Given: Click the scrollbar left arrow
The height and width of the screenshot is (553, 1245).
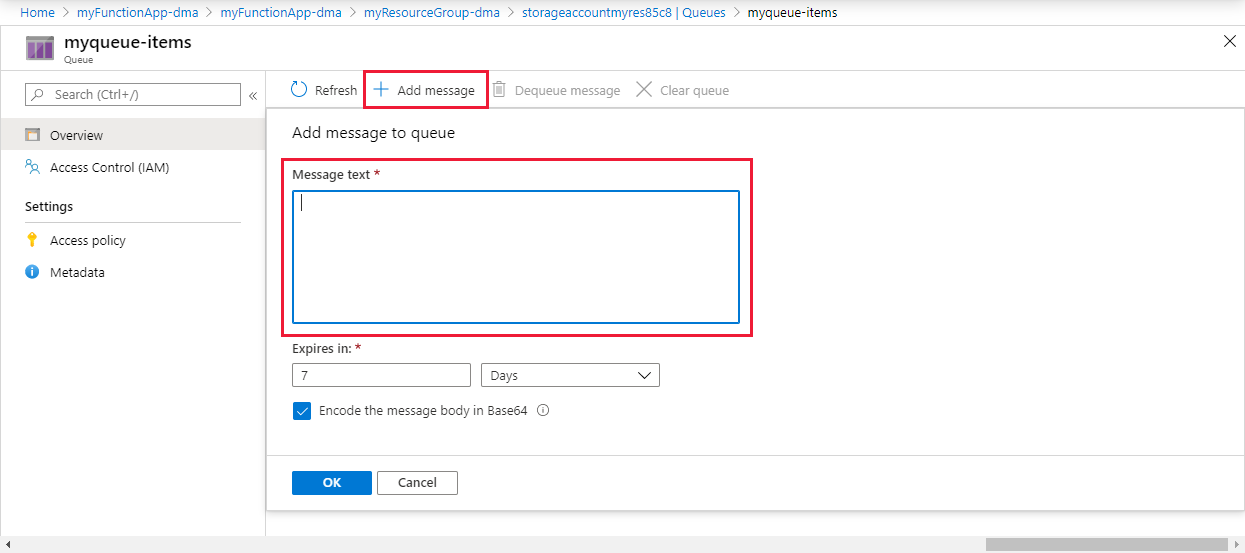Looking at the screenshot, I should coord(8,544).
